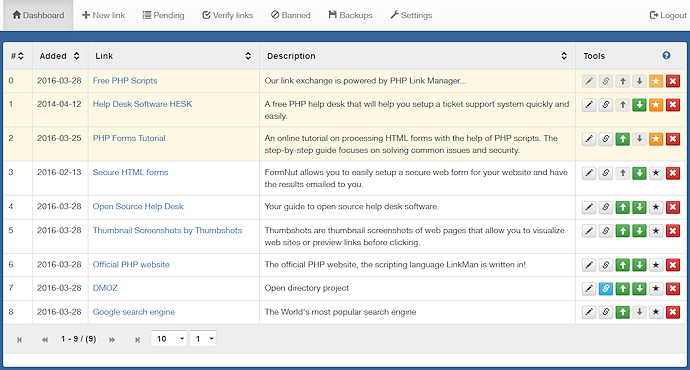Move PHP Forms Tutorial up
The width and height of the screenshot is (690, 370).
click(622, 139)
